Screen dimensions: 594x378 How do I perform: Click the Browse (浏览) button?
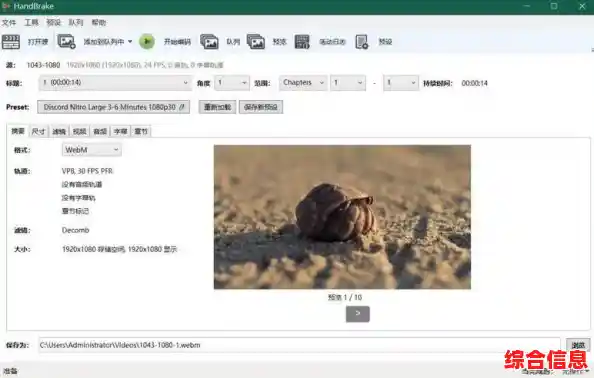click(x=578, y=345)
